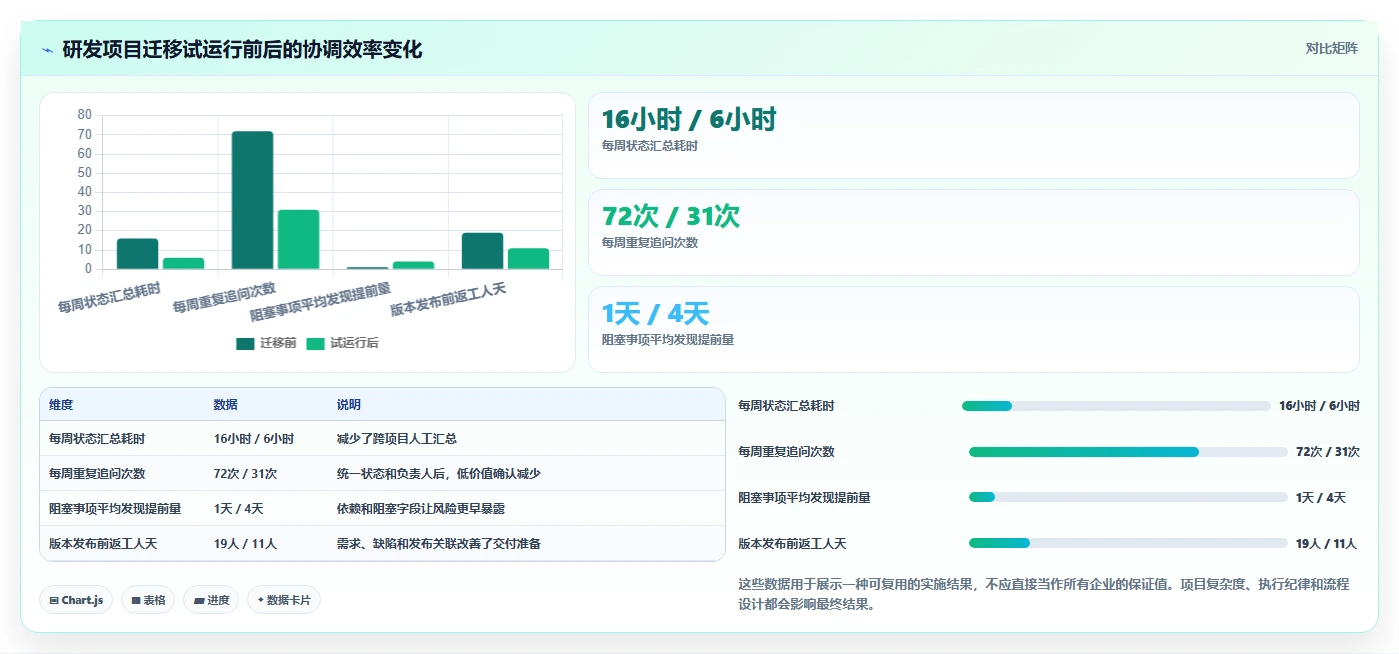1399x654 pixels.
Task: Click the 试运行后 bar for 版本发布前返工人天
Action: click(x=528, y=259)
